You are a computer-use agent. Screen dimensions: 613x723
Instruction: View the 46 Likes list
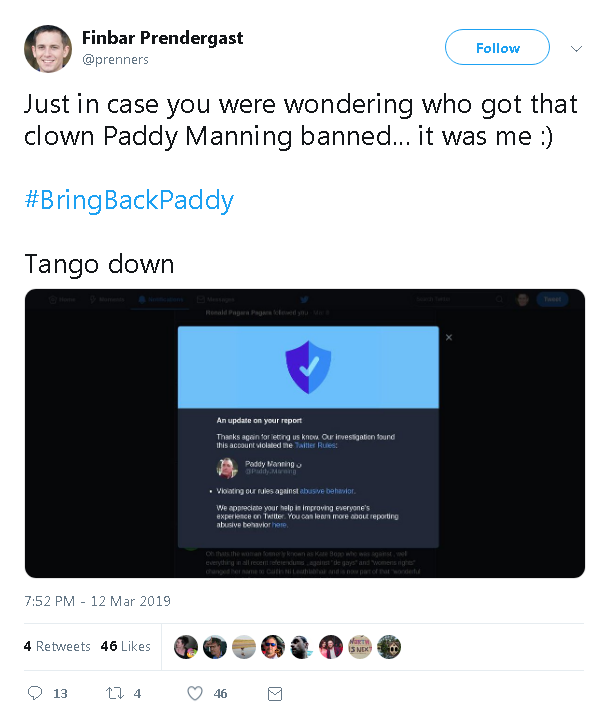pos(125,647)
